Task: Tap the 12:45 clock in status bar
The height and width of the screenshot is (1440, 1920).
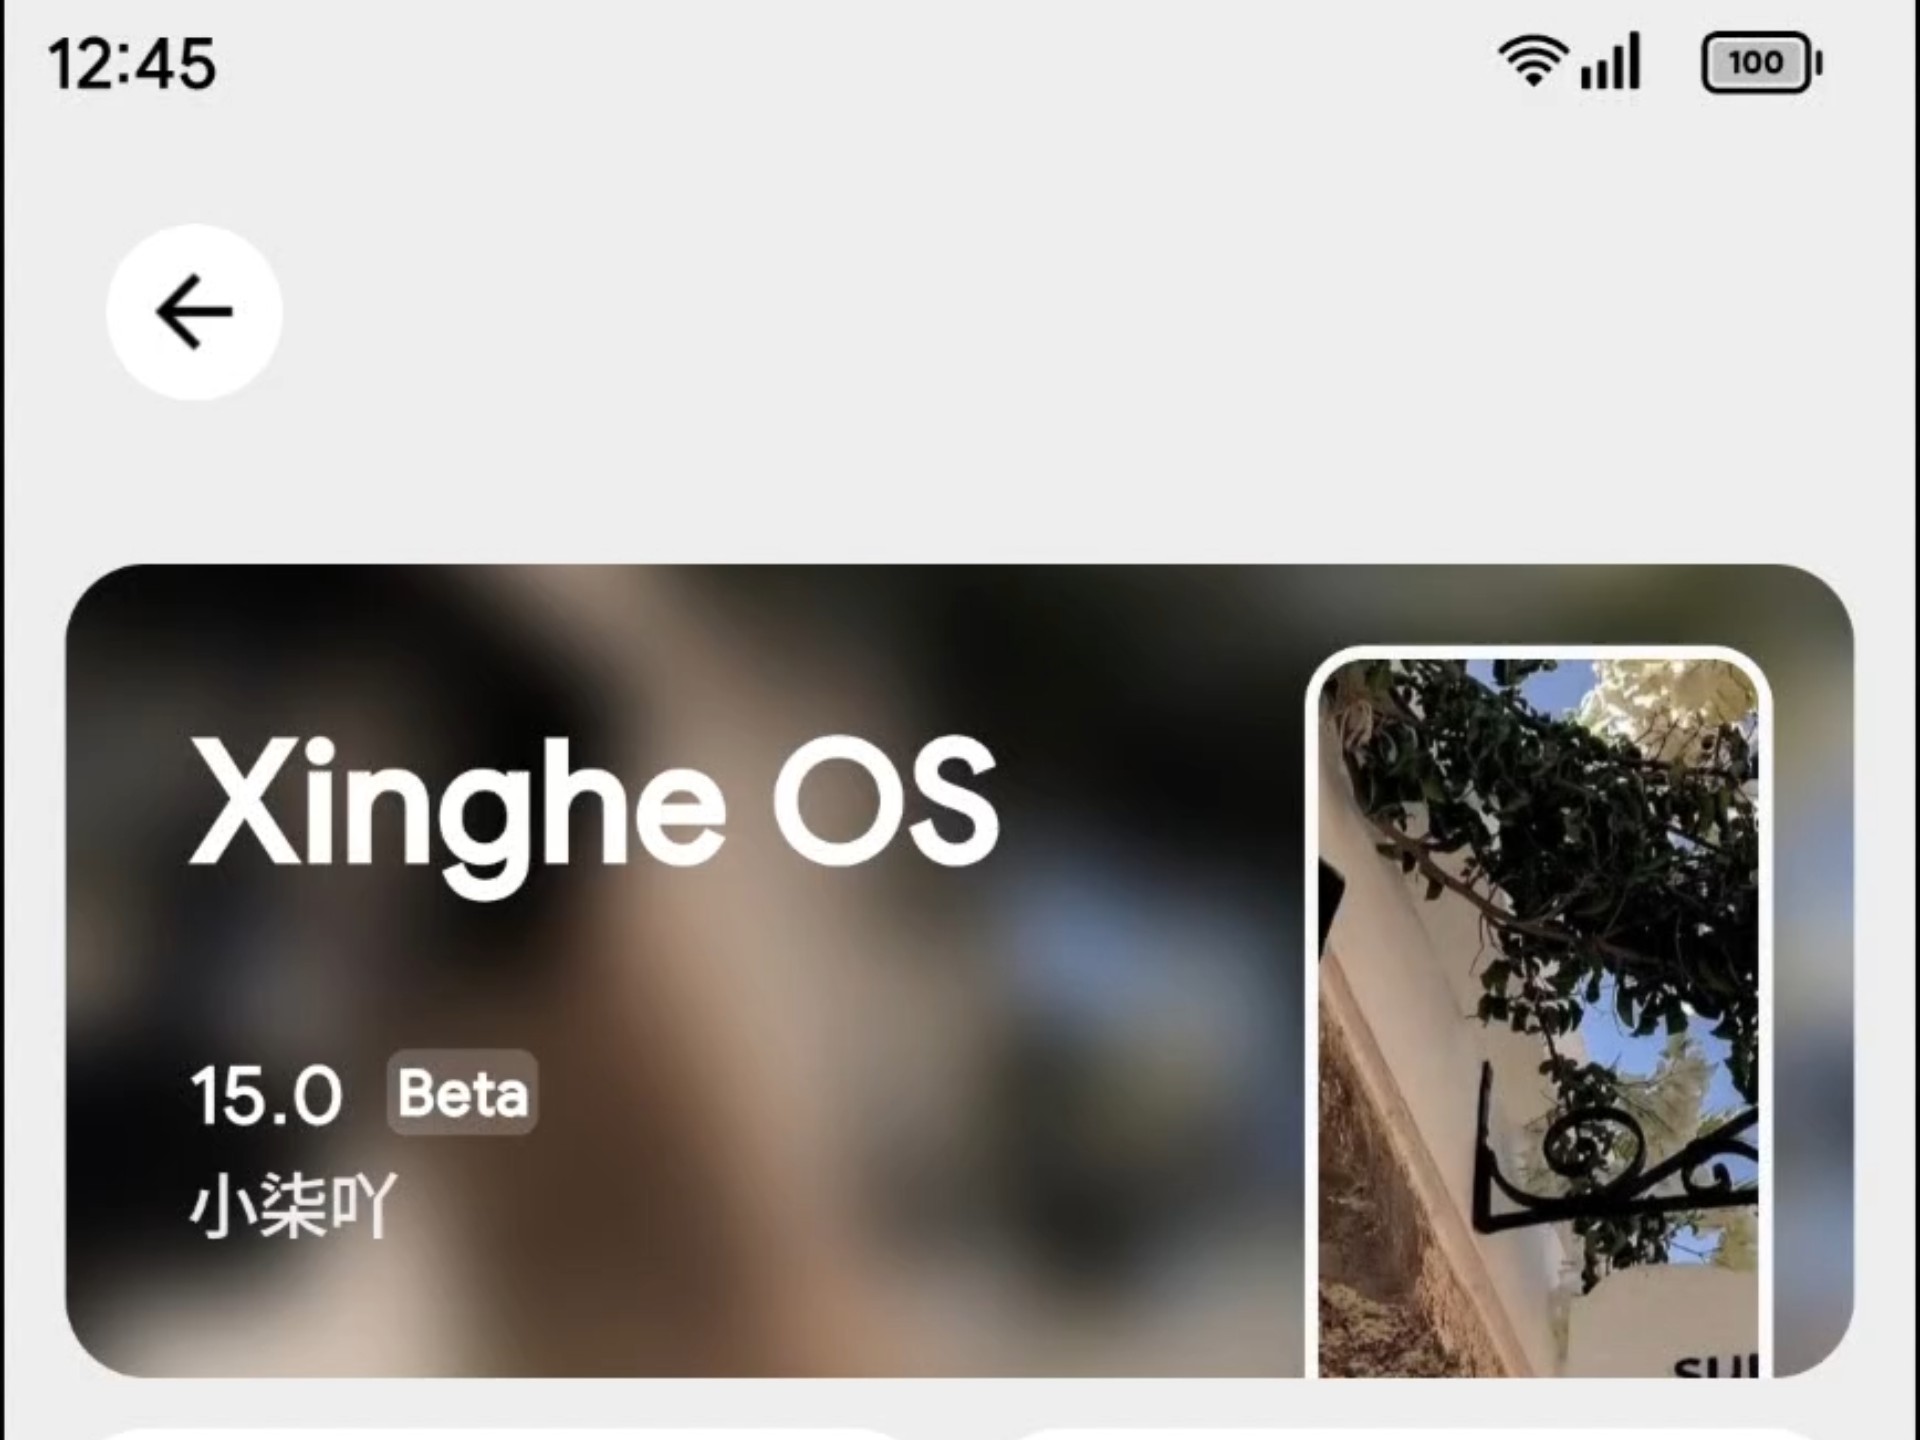Action: 132,64
